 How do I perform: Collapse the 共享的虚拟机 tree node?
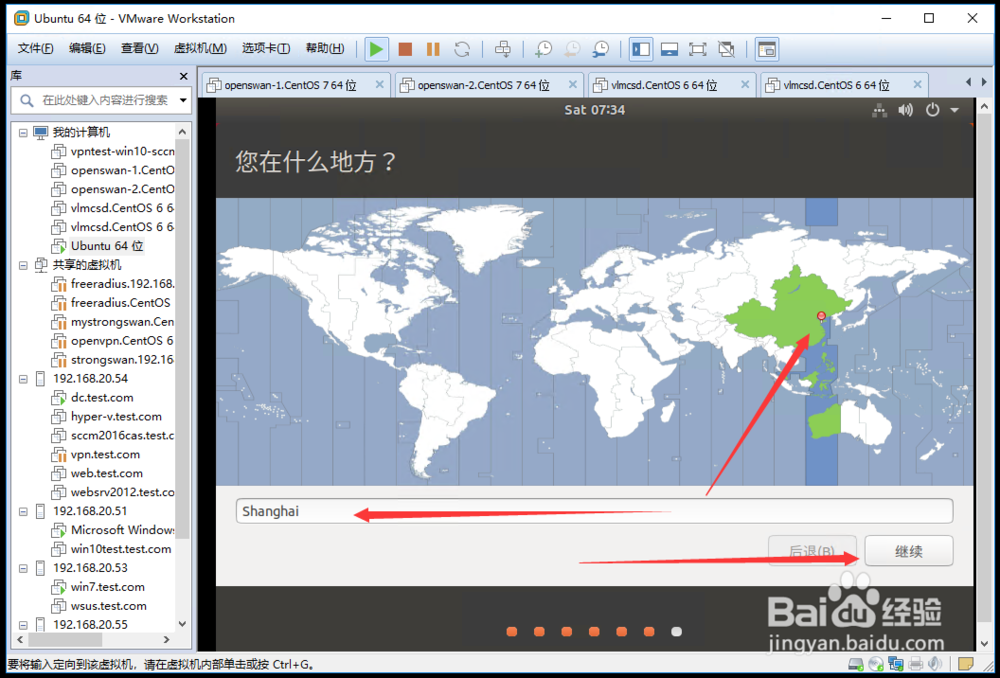pyautogui.click(x=24, y=265)
